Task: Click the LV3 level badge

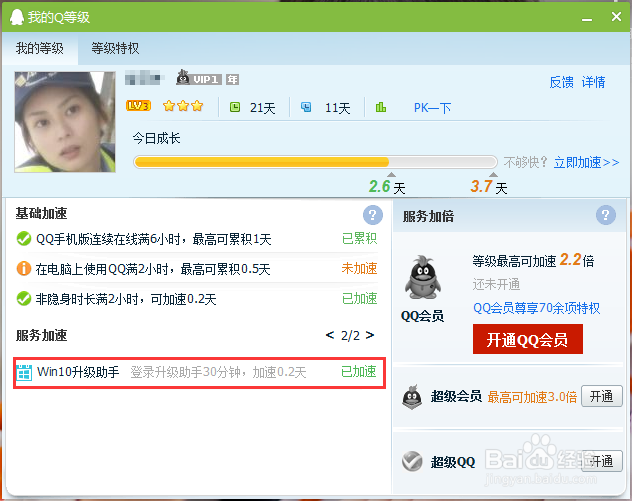Action: [138, 106]
